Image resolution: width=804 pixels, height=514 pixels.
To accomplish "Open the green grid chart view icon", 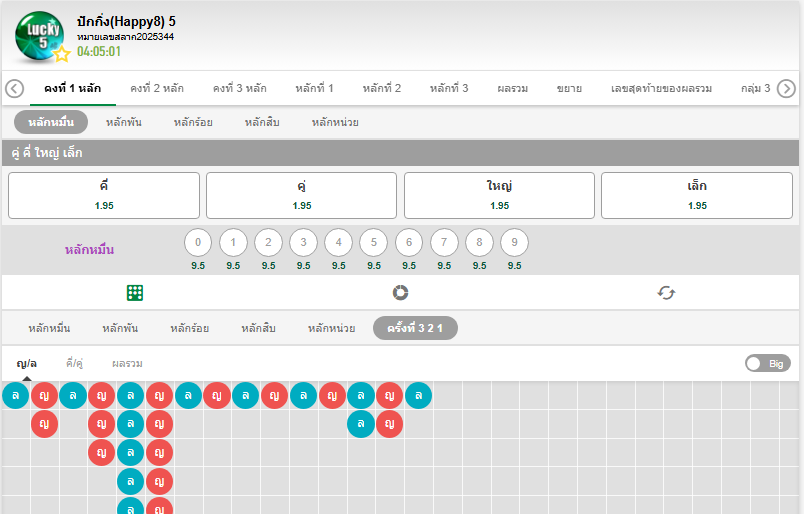I will [135, 293].
